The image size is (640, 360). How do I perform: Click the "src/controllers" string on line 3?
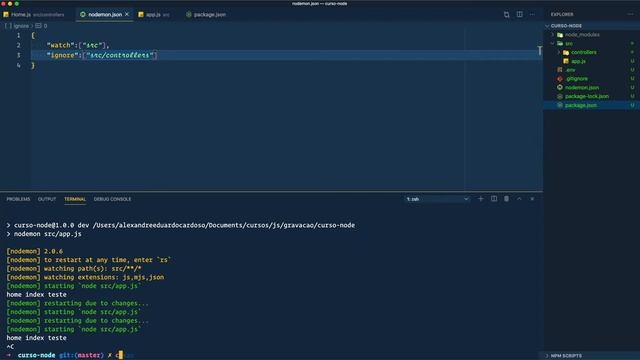point(120,55)
